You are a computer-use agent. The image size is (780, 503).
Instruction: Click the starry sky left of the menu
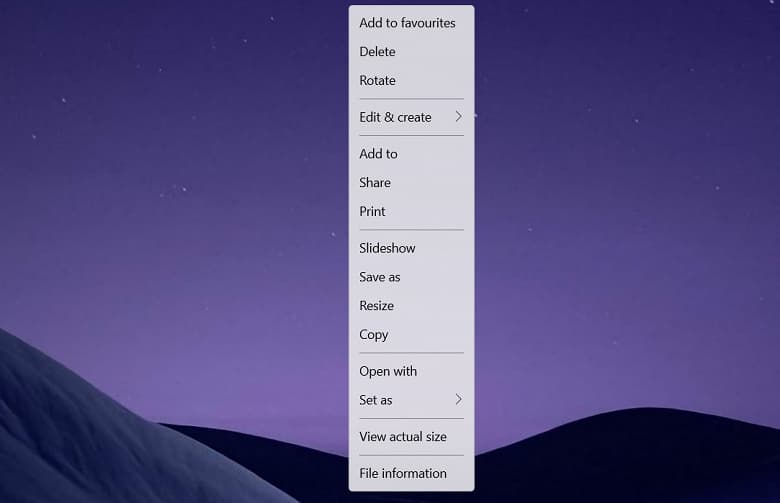tap(170, 150)
